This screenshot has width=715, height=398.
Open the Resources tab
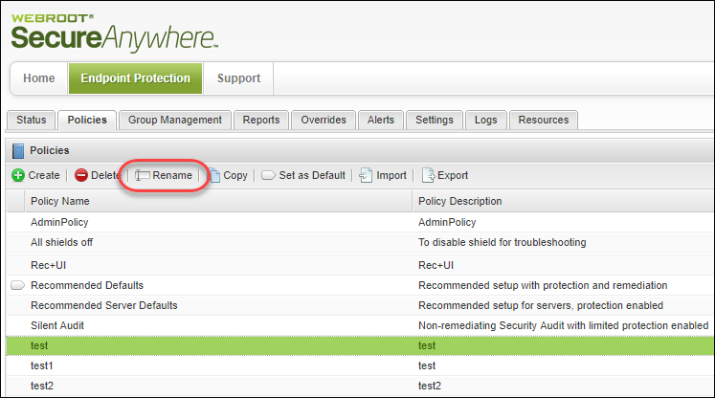coord(544,120)
